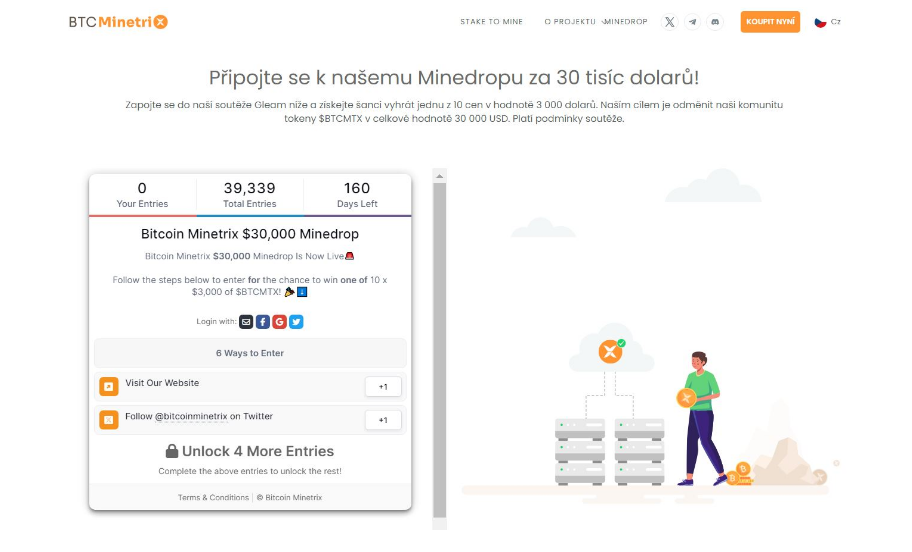Open © Bitcoin Minetrix footer link

289,497
